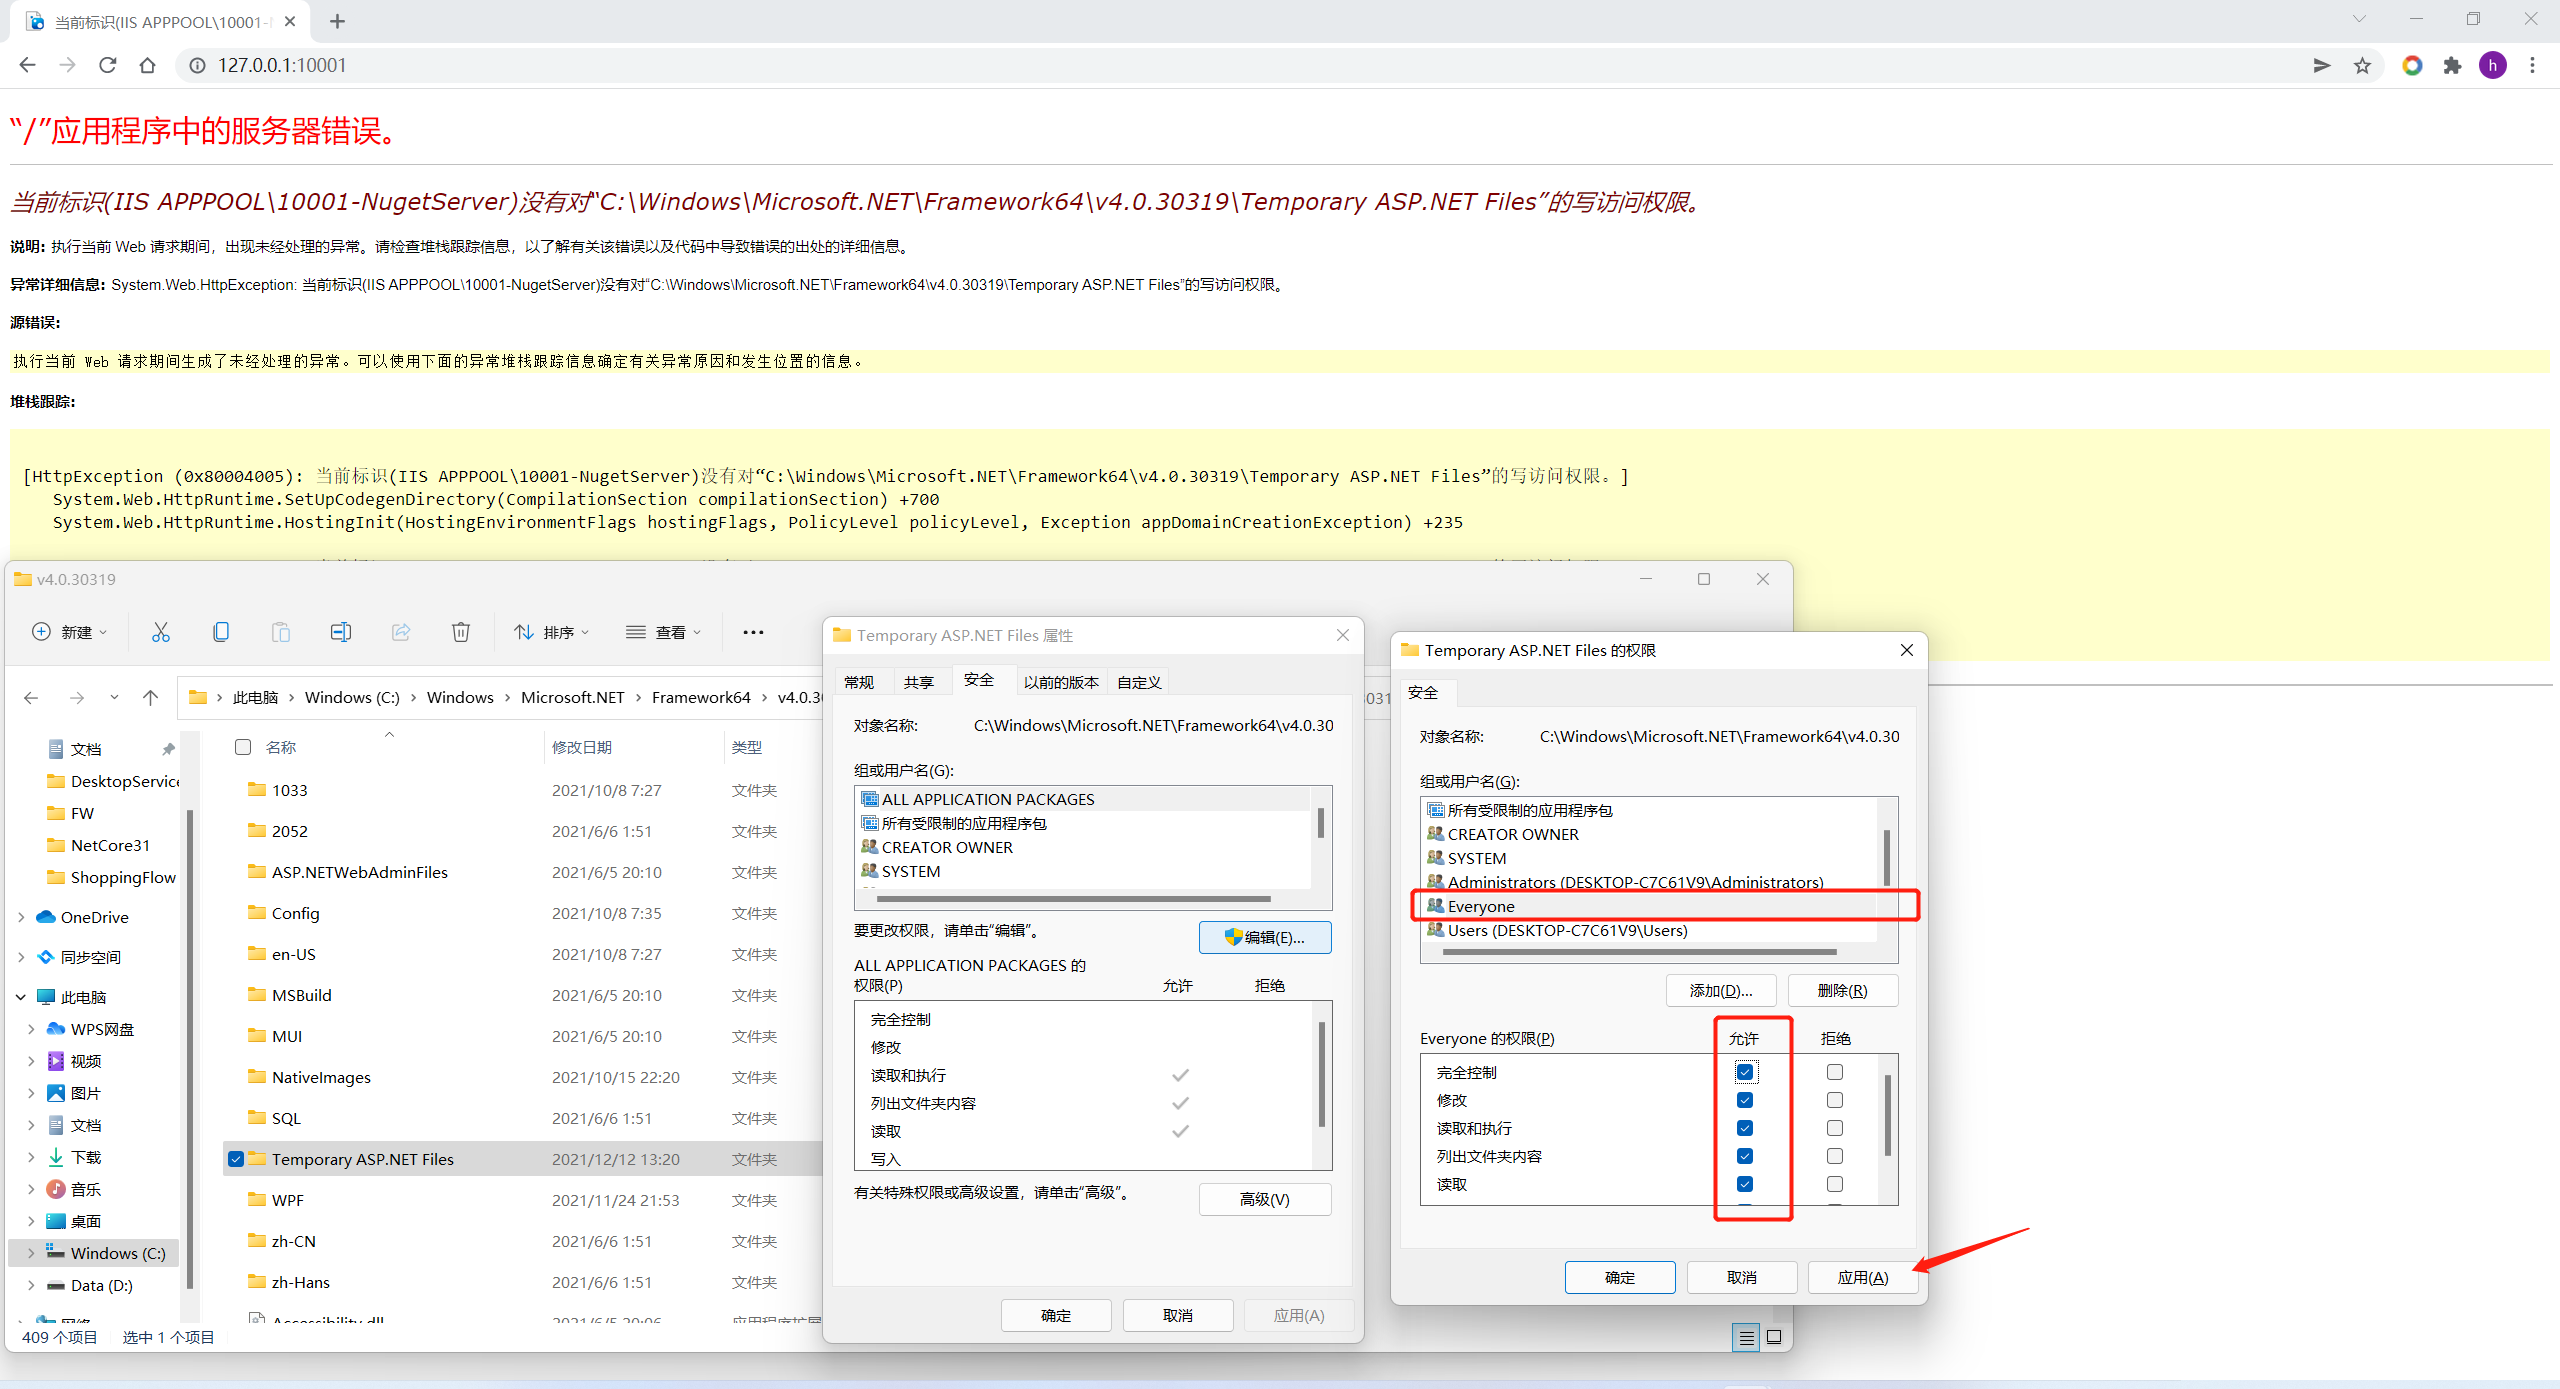
Task: Switch to 共享 tab in properties dialog
Action: point(918,682)
